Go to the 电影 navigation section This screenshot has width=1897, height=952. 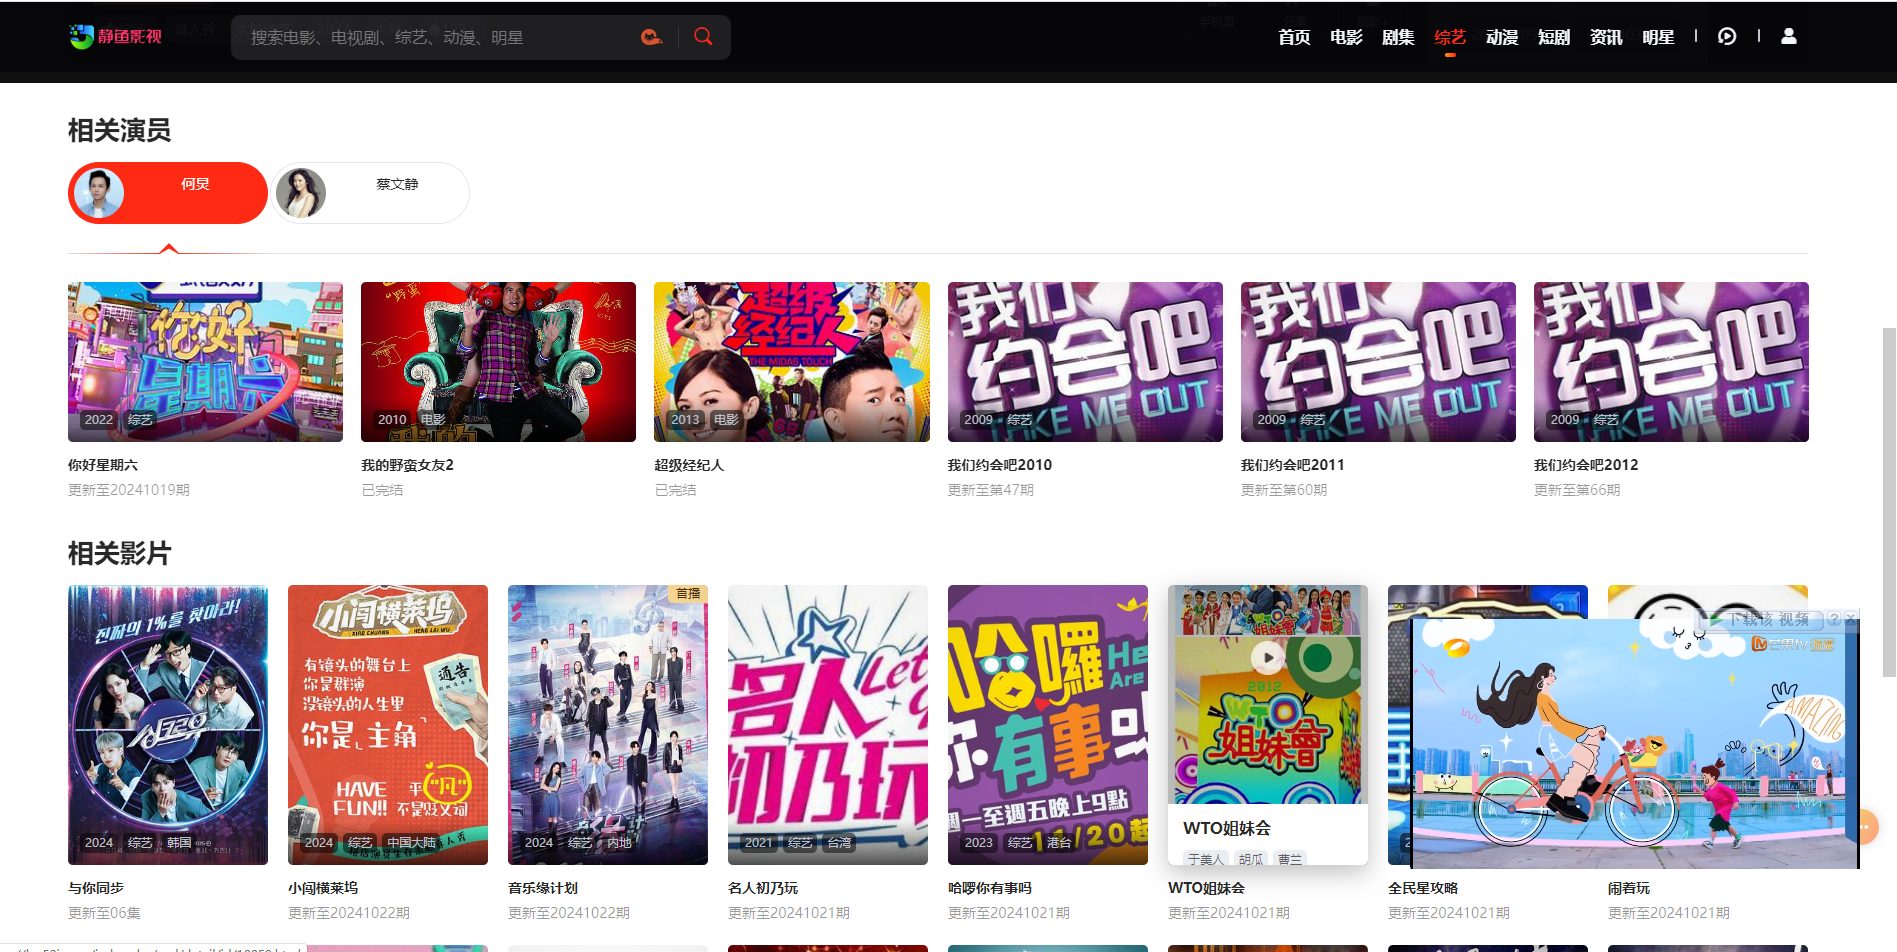[x=1345, y=37]
